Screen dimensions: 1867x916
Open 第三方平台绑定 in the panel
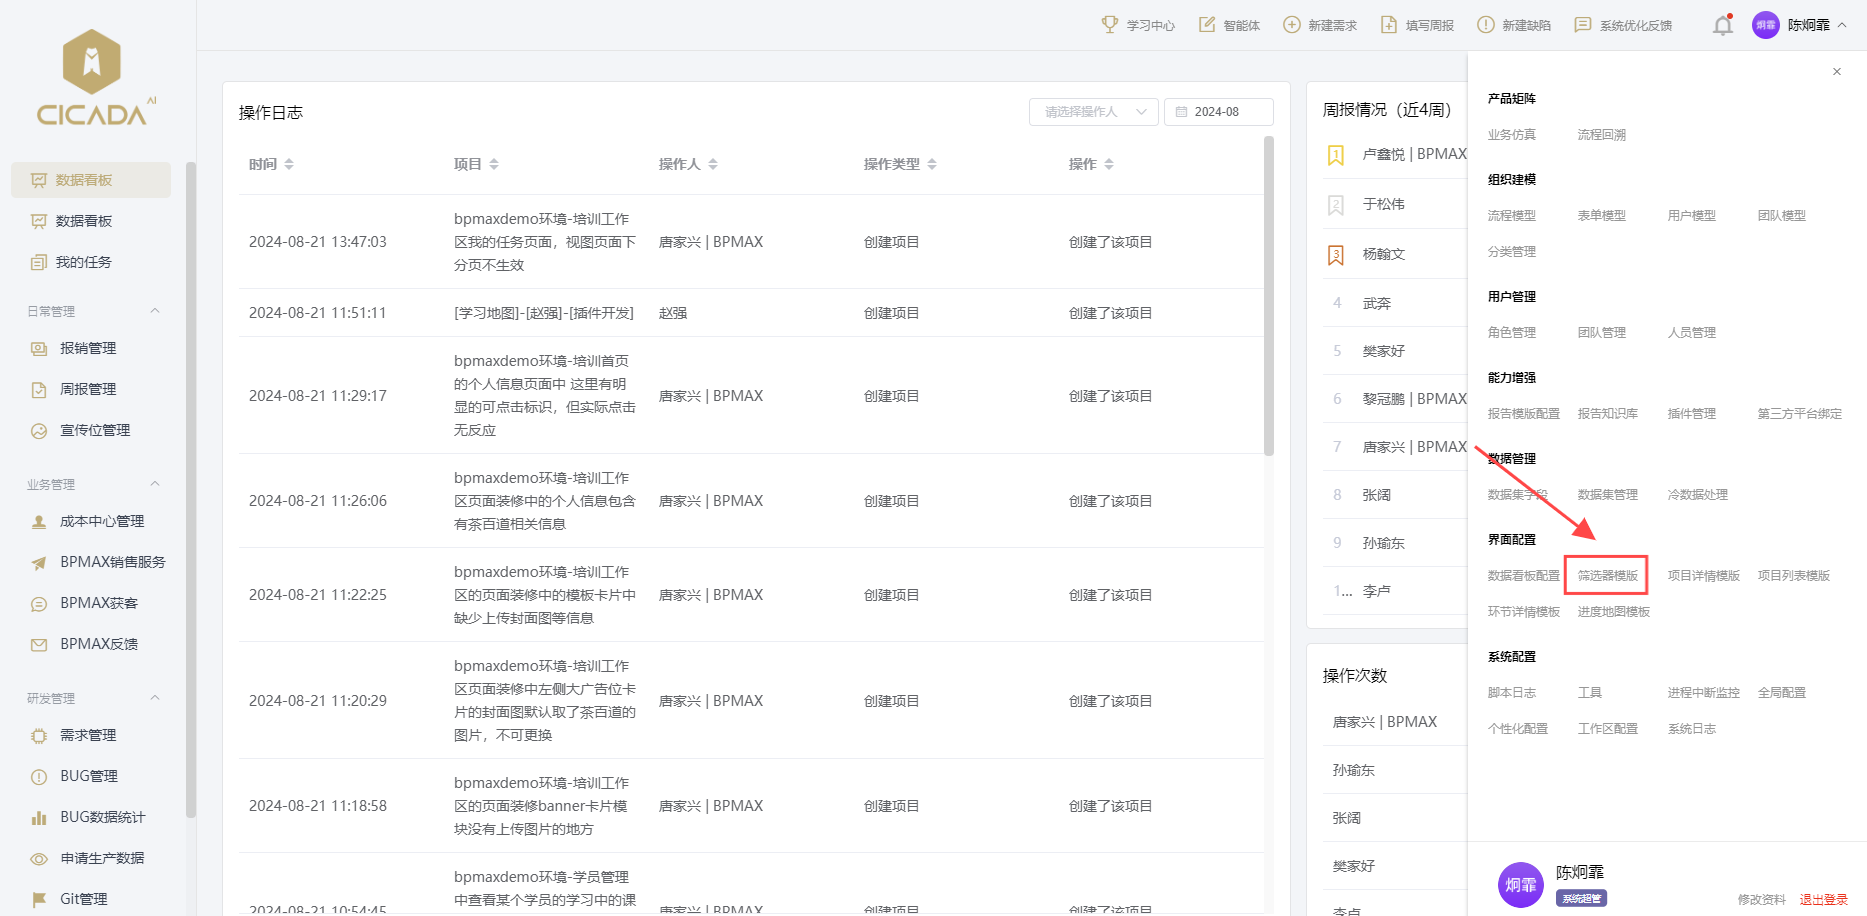click(x=1799, y=414)
